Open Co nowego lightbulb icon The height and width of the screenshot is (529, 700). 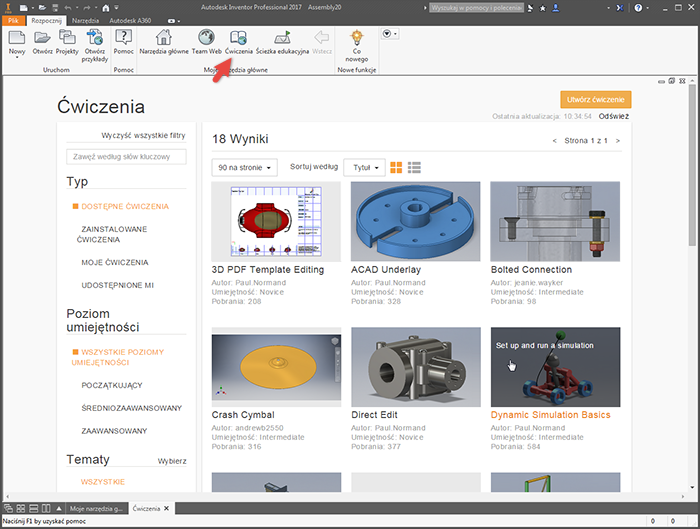click(x=357, y=37)
